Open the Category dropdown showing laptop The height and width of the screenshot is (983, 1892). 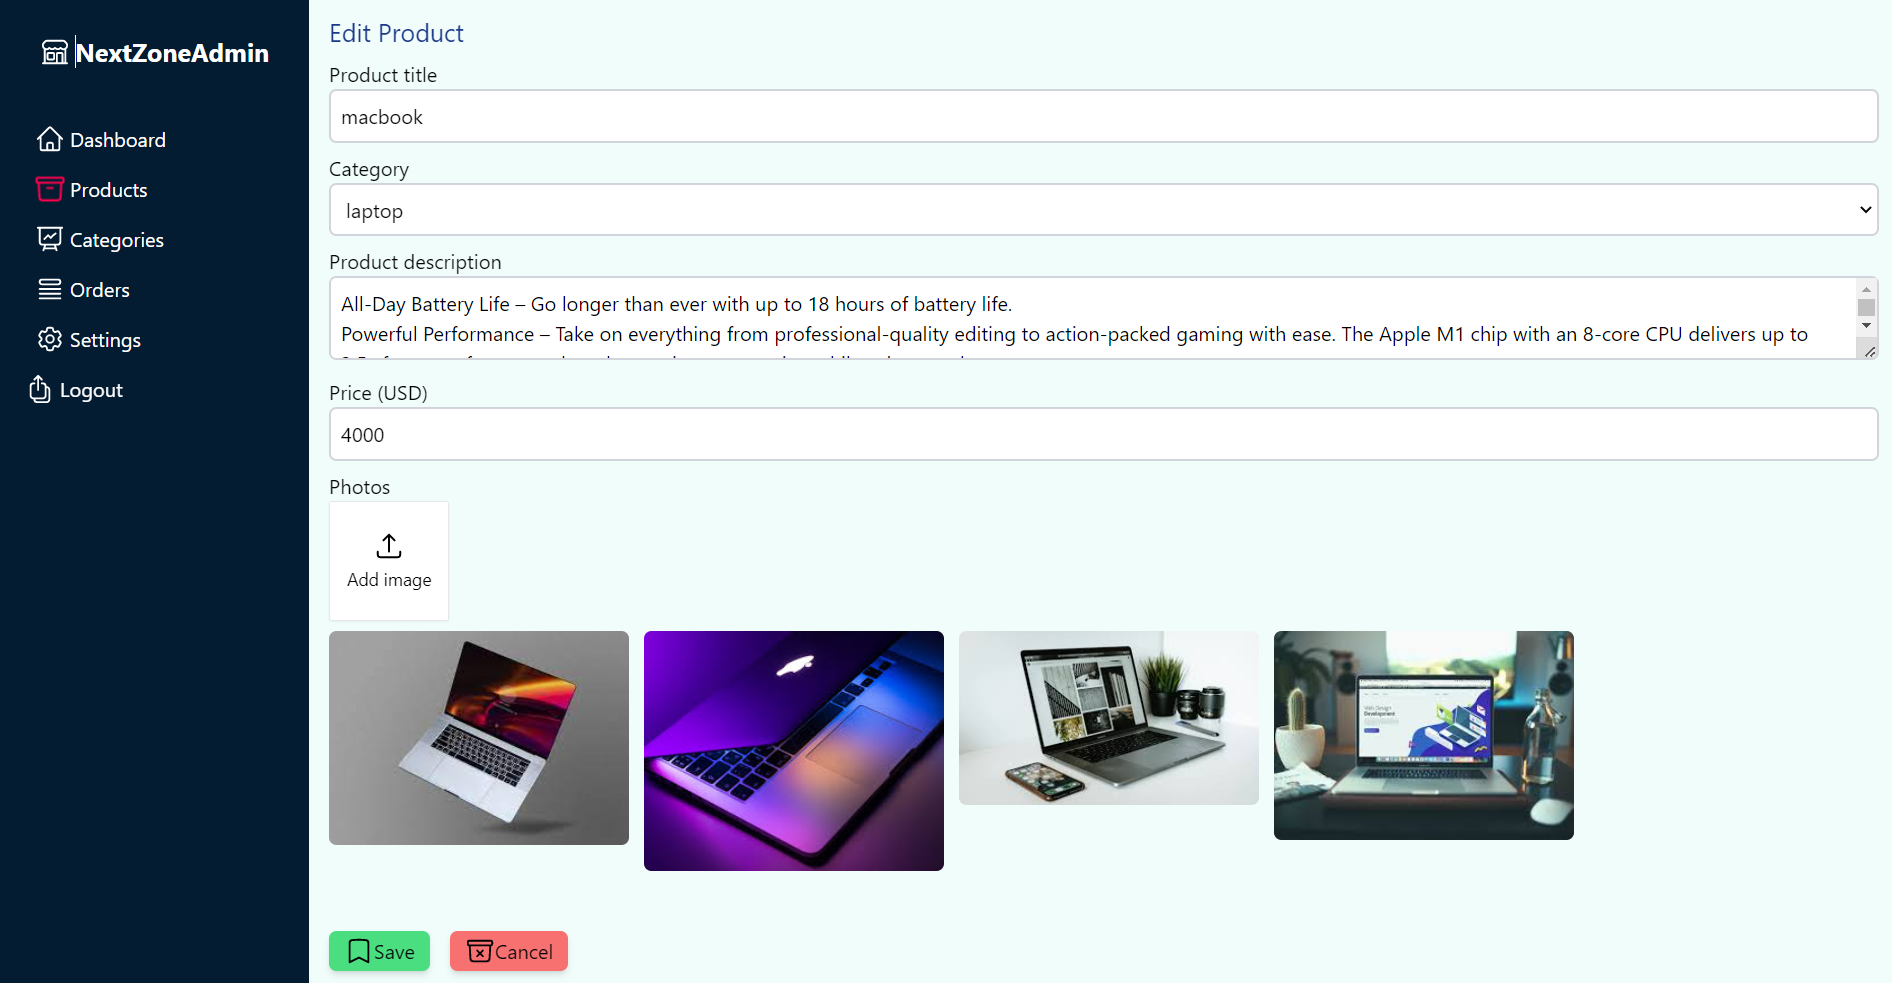(1100, 210)
